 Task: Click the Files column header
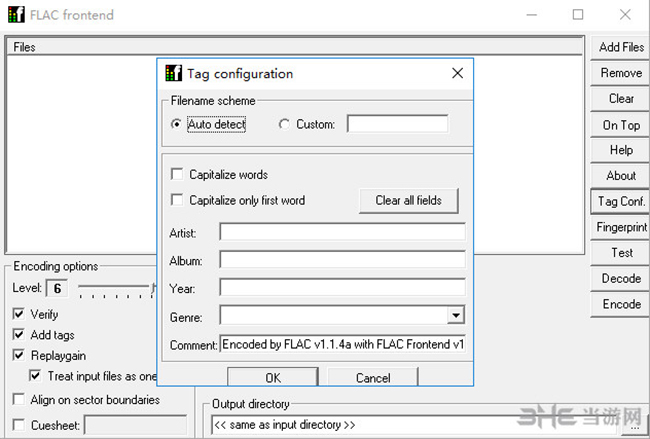[x=294, y=47]
